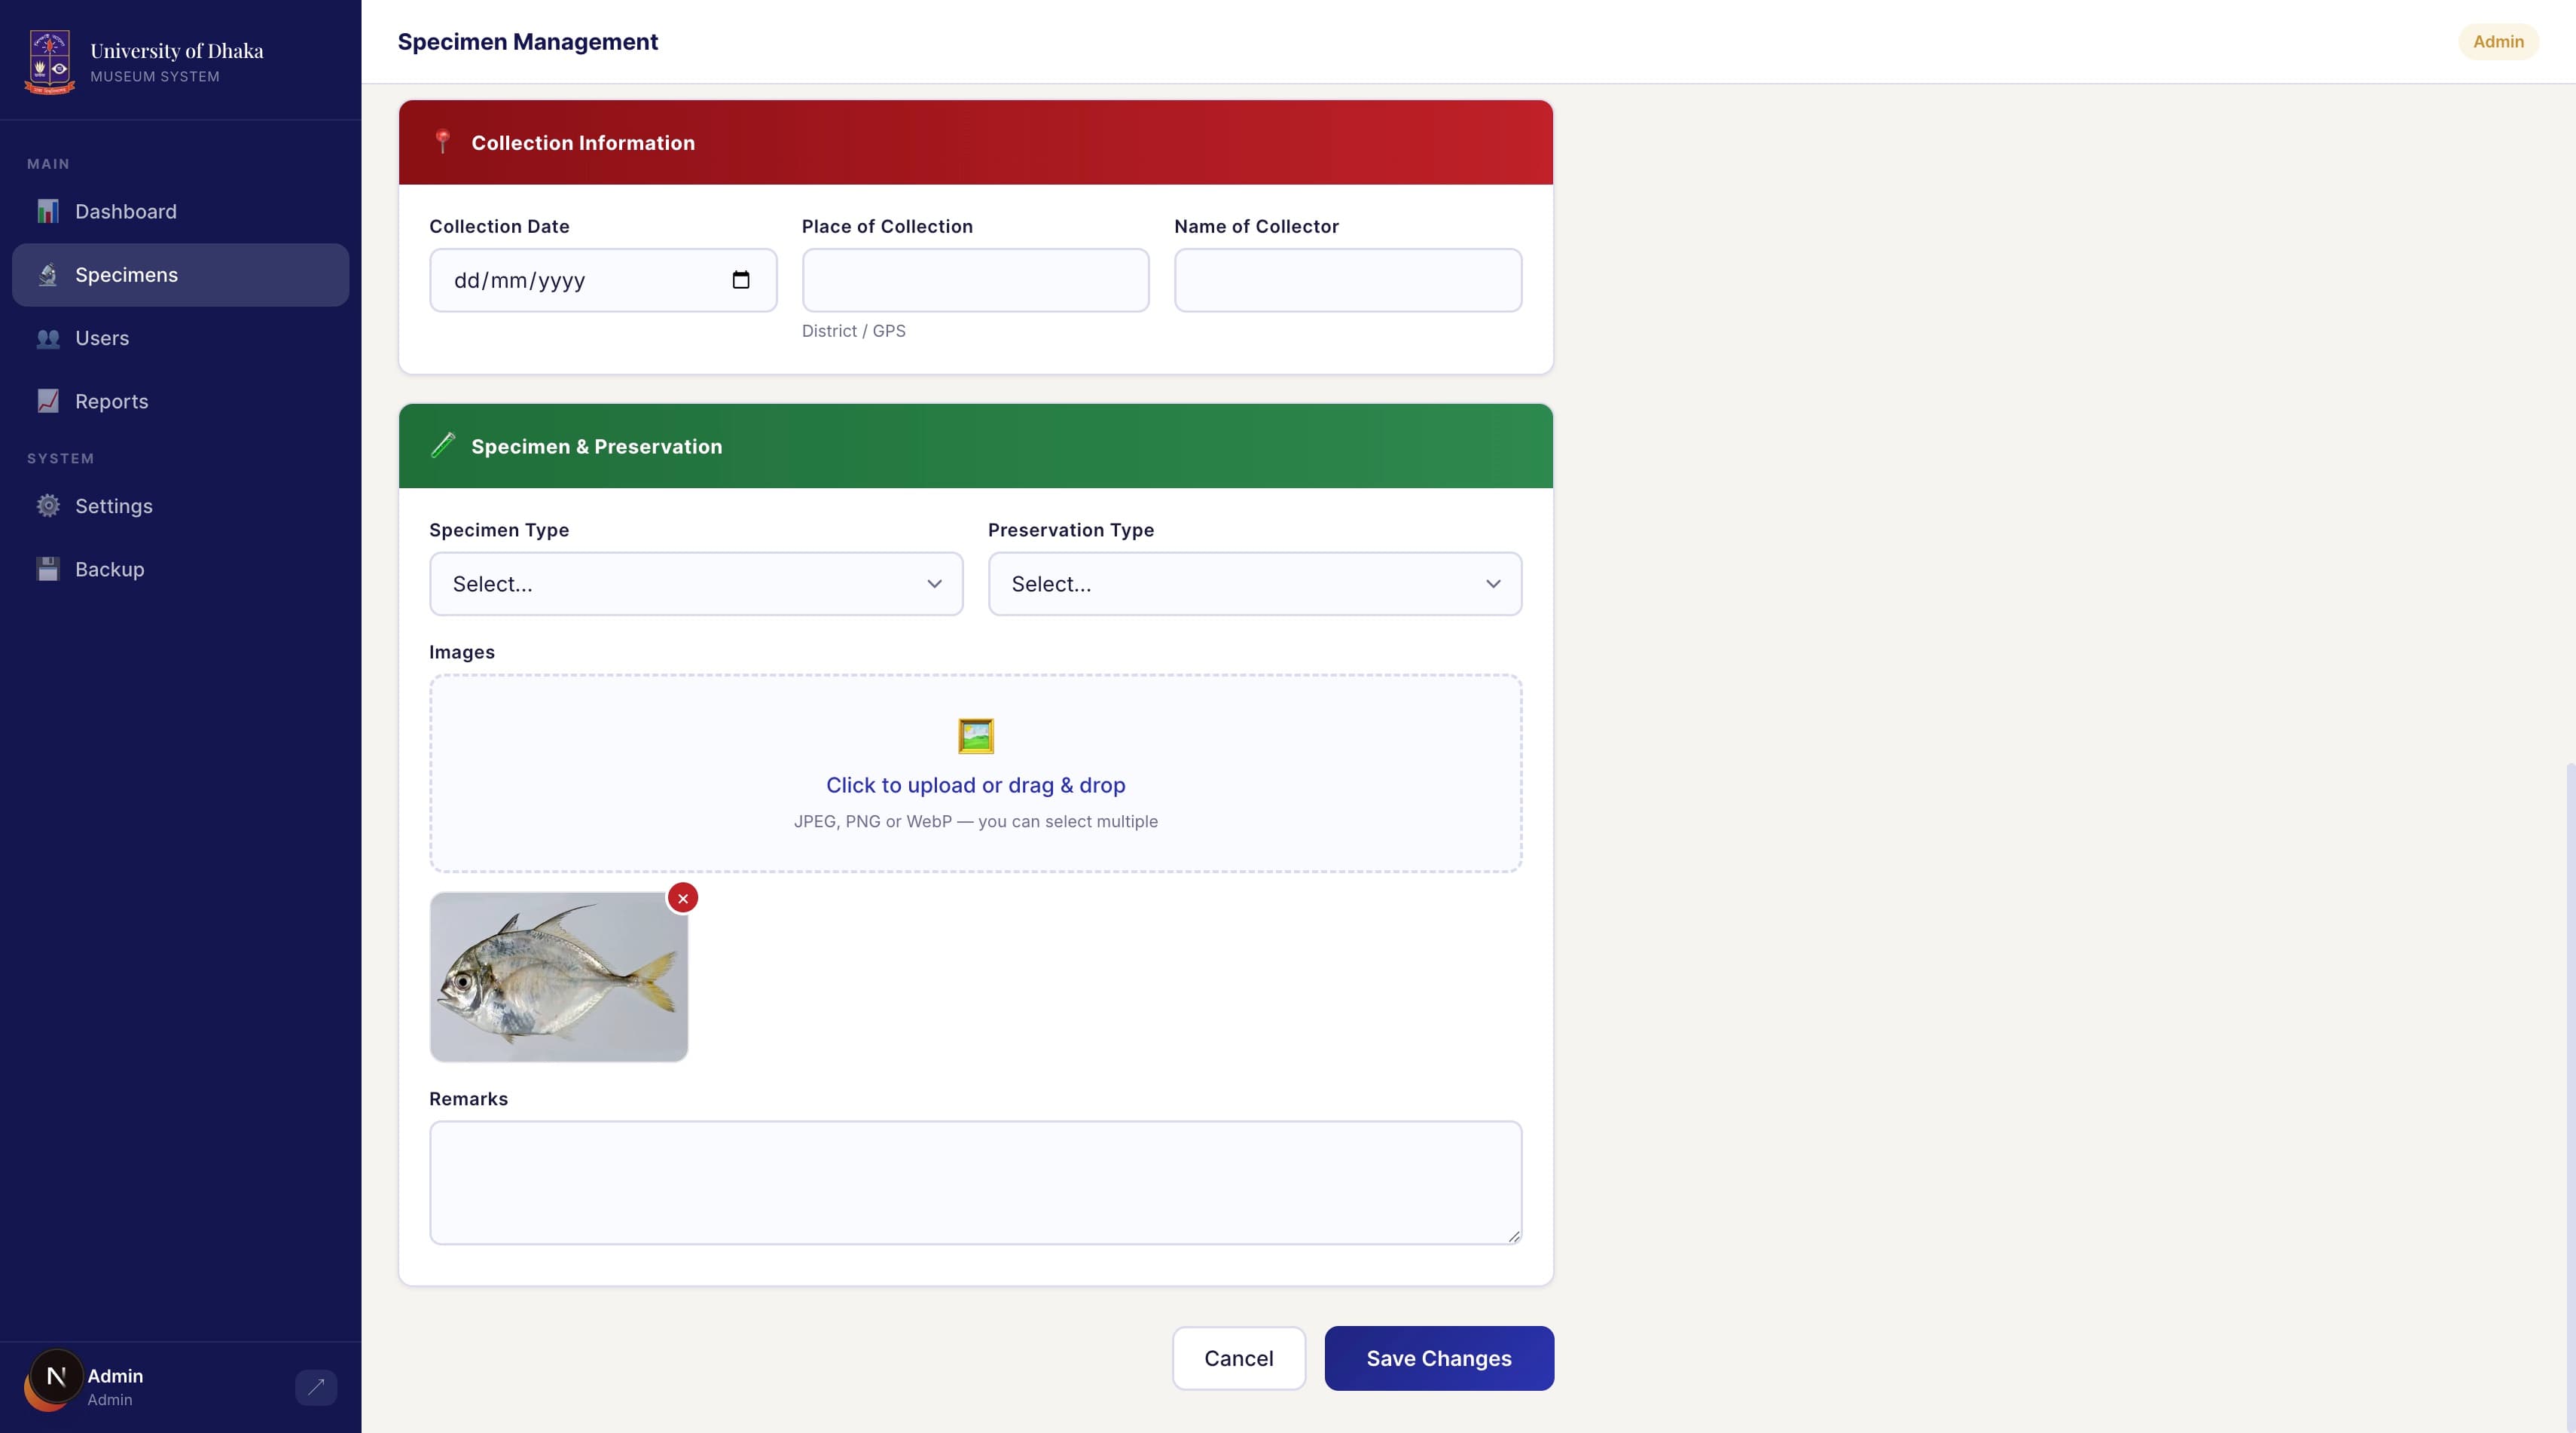Open the Preservation Type dropdown

1255,584
